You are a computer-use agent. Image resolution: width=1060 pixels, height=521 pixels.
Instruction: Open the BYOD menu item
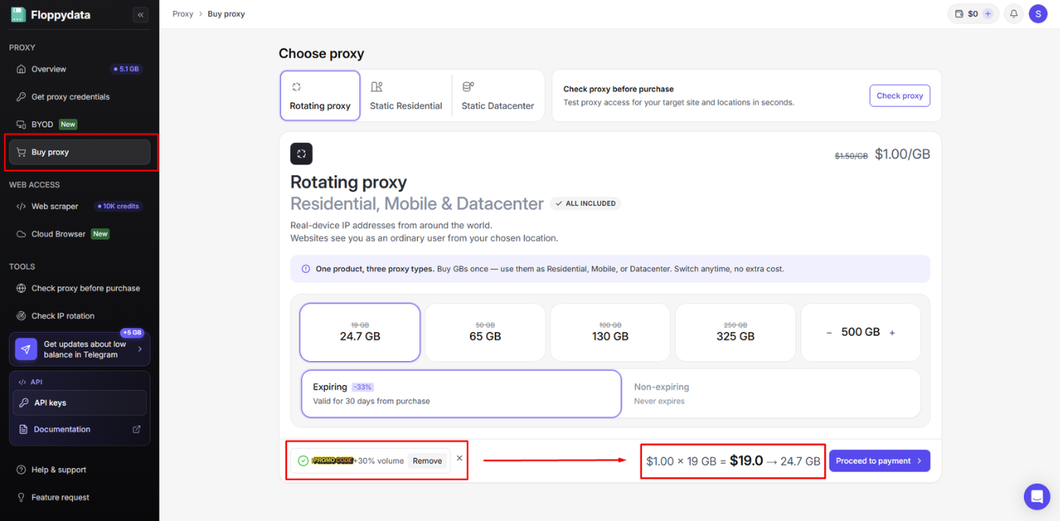80,124
